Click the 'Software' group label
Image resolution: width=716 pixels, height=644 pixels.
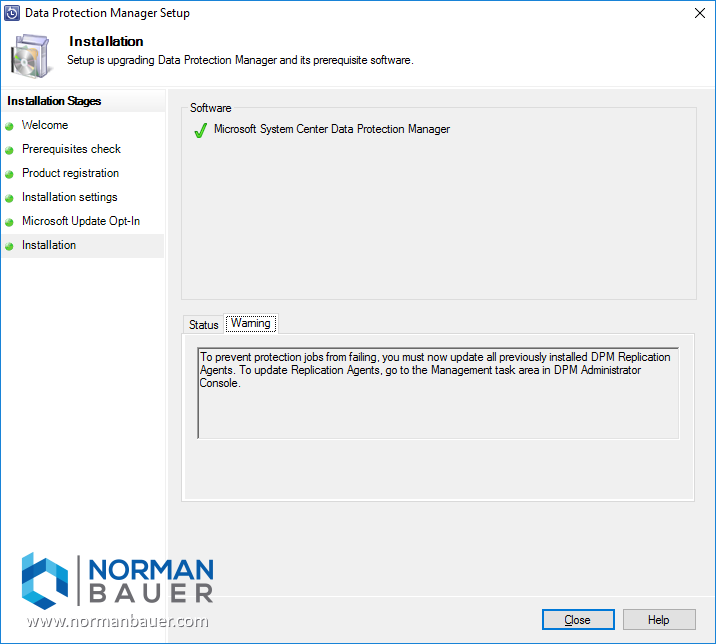pos(211,108)
